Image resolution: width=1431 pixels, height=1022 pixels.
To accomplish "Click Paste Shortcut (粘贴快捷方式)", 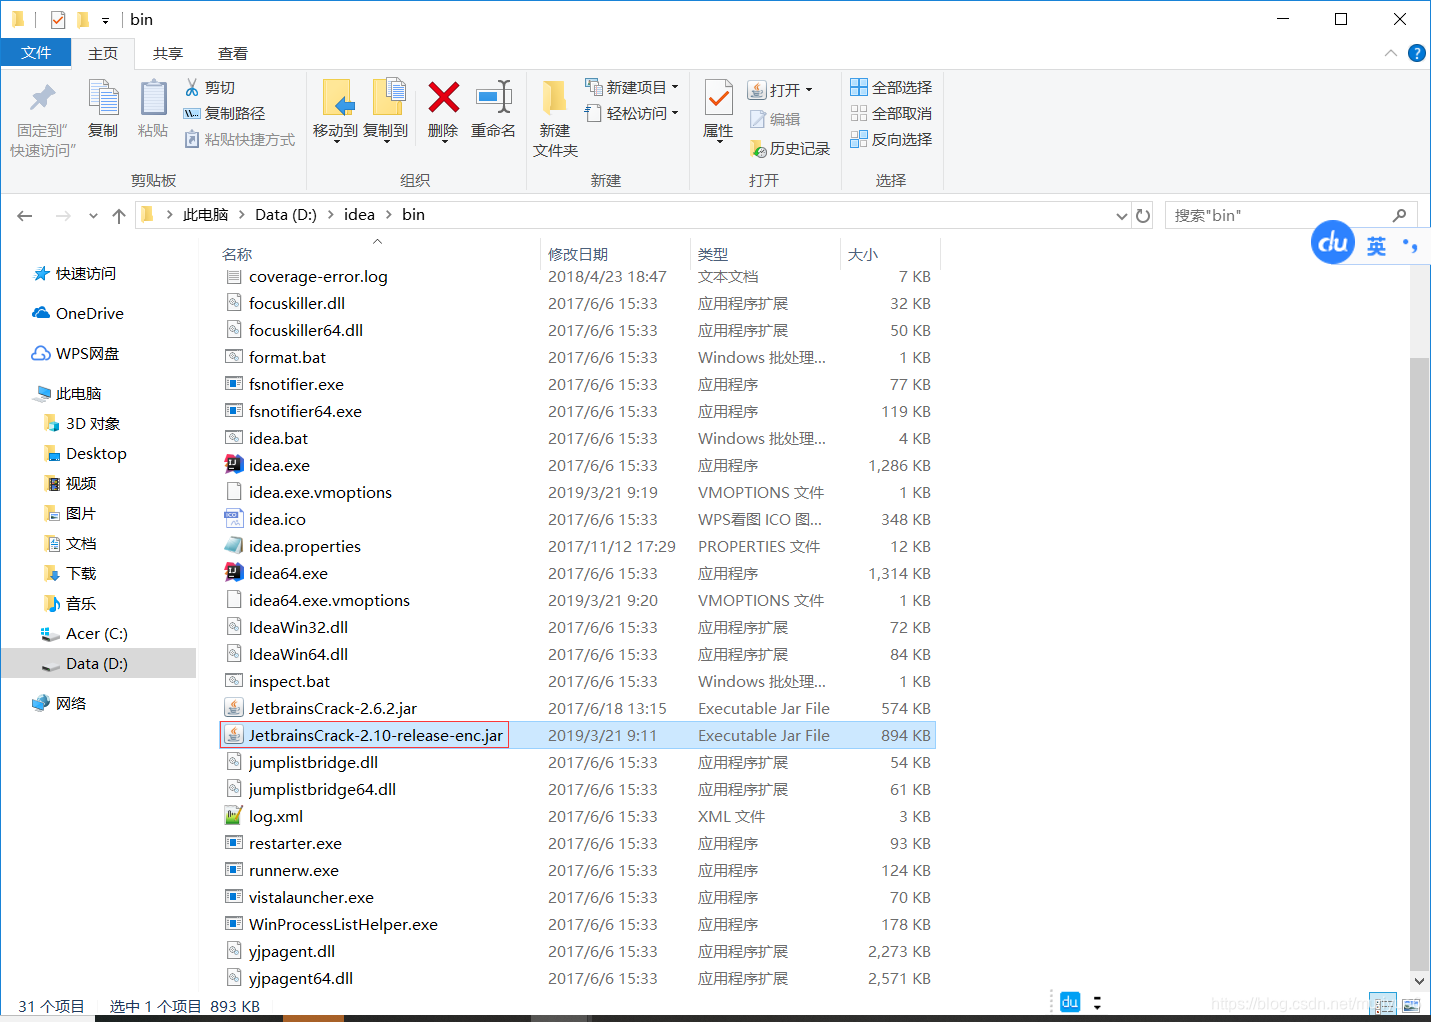I will pyautogui.click(x=240, y=140).
